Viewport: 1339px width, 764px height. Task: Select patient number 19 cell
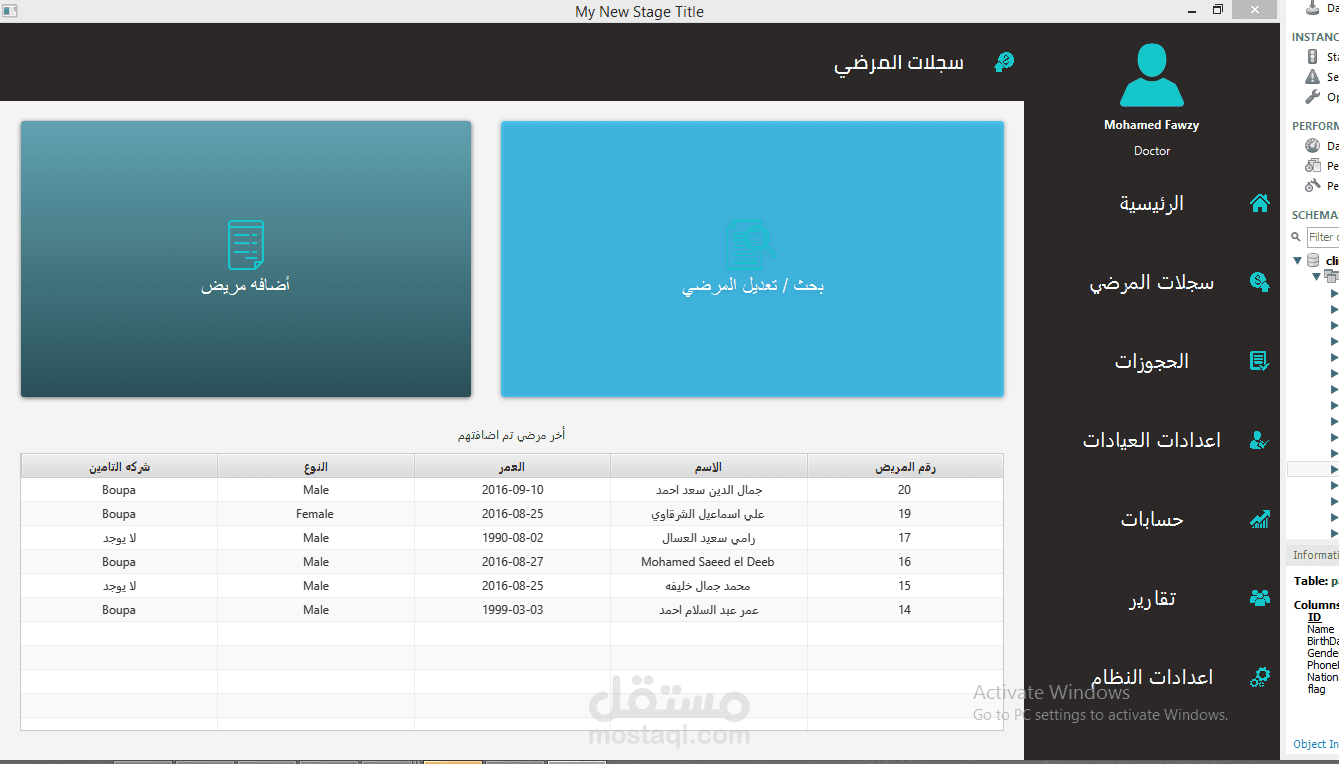[905, 514]
